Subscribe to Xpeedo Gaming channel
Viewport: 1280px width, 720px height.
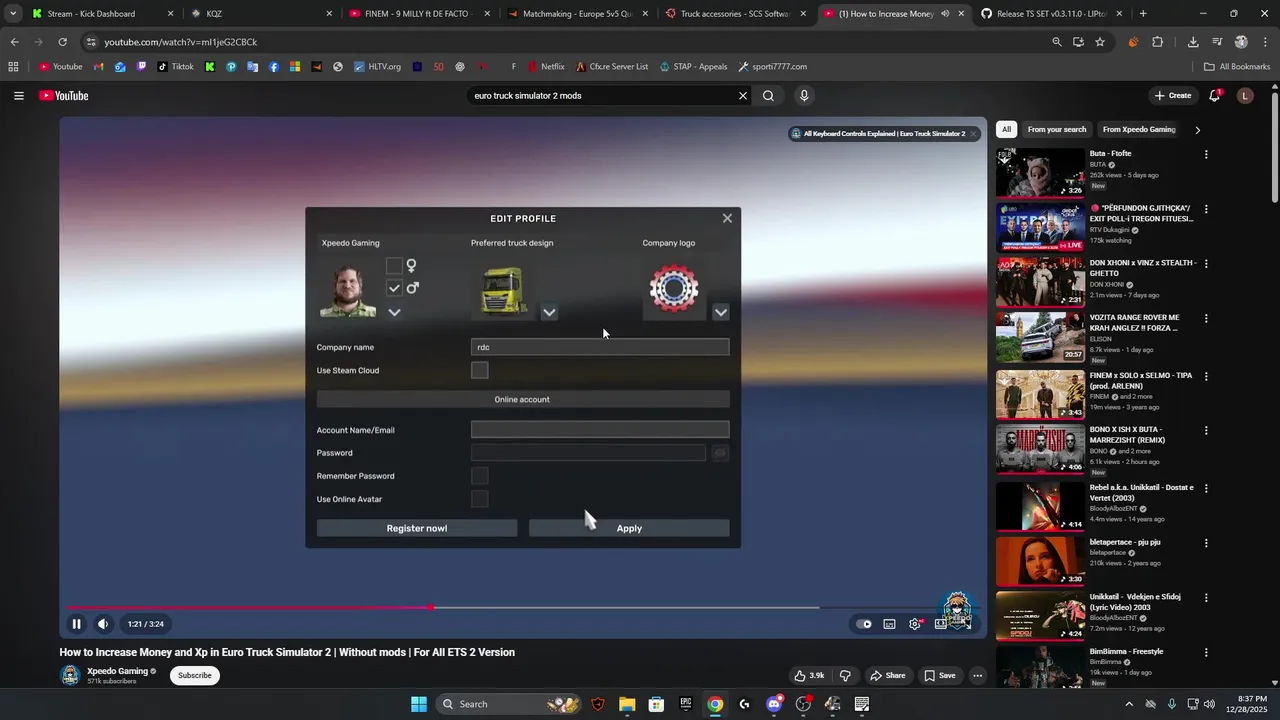pos(195,675)
